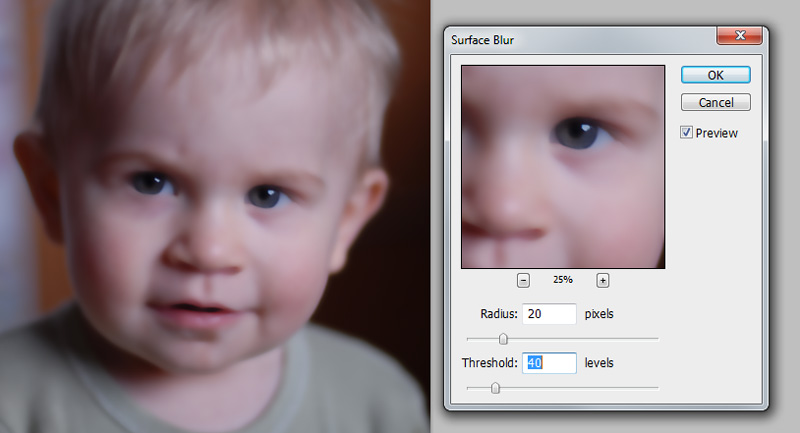The width and height of the screenshot is (800, 433).
Task: Toggle the Preview checkbox
Action: (x=687, y=132)
